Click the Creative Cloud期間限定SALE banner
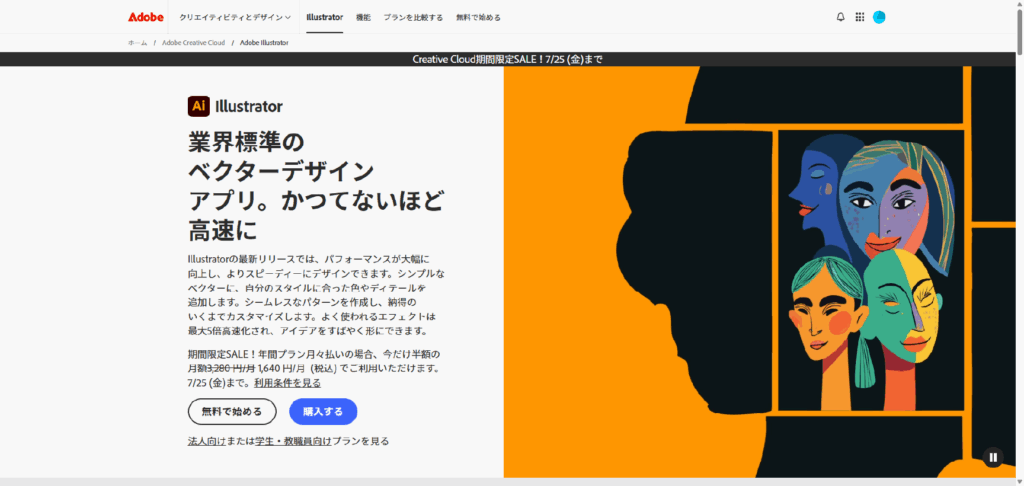The width and height of the screenshot is (1024, 486). click(507, 59)
